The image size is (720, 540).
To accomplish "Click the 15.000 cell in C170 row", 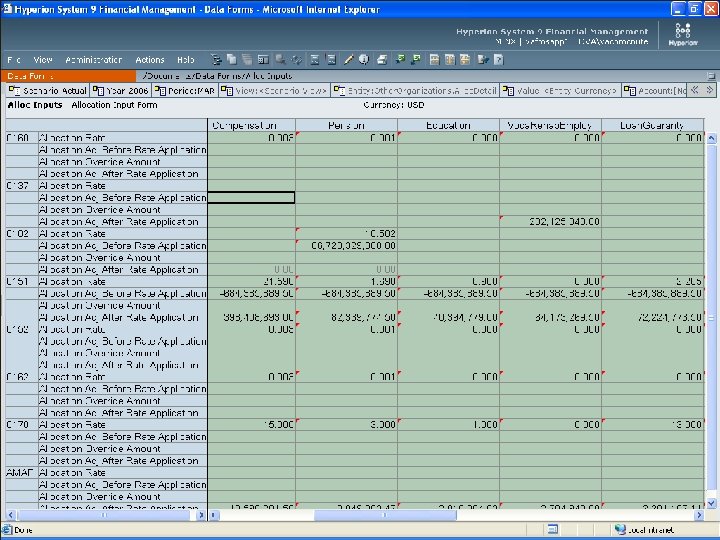I will (251, 424).
